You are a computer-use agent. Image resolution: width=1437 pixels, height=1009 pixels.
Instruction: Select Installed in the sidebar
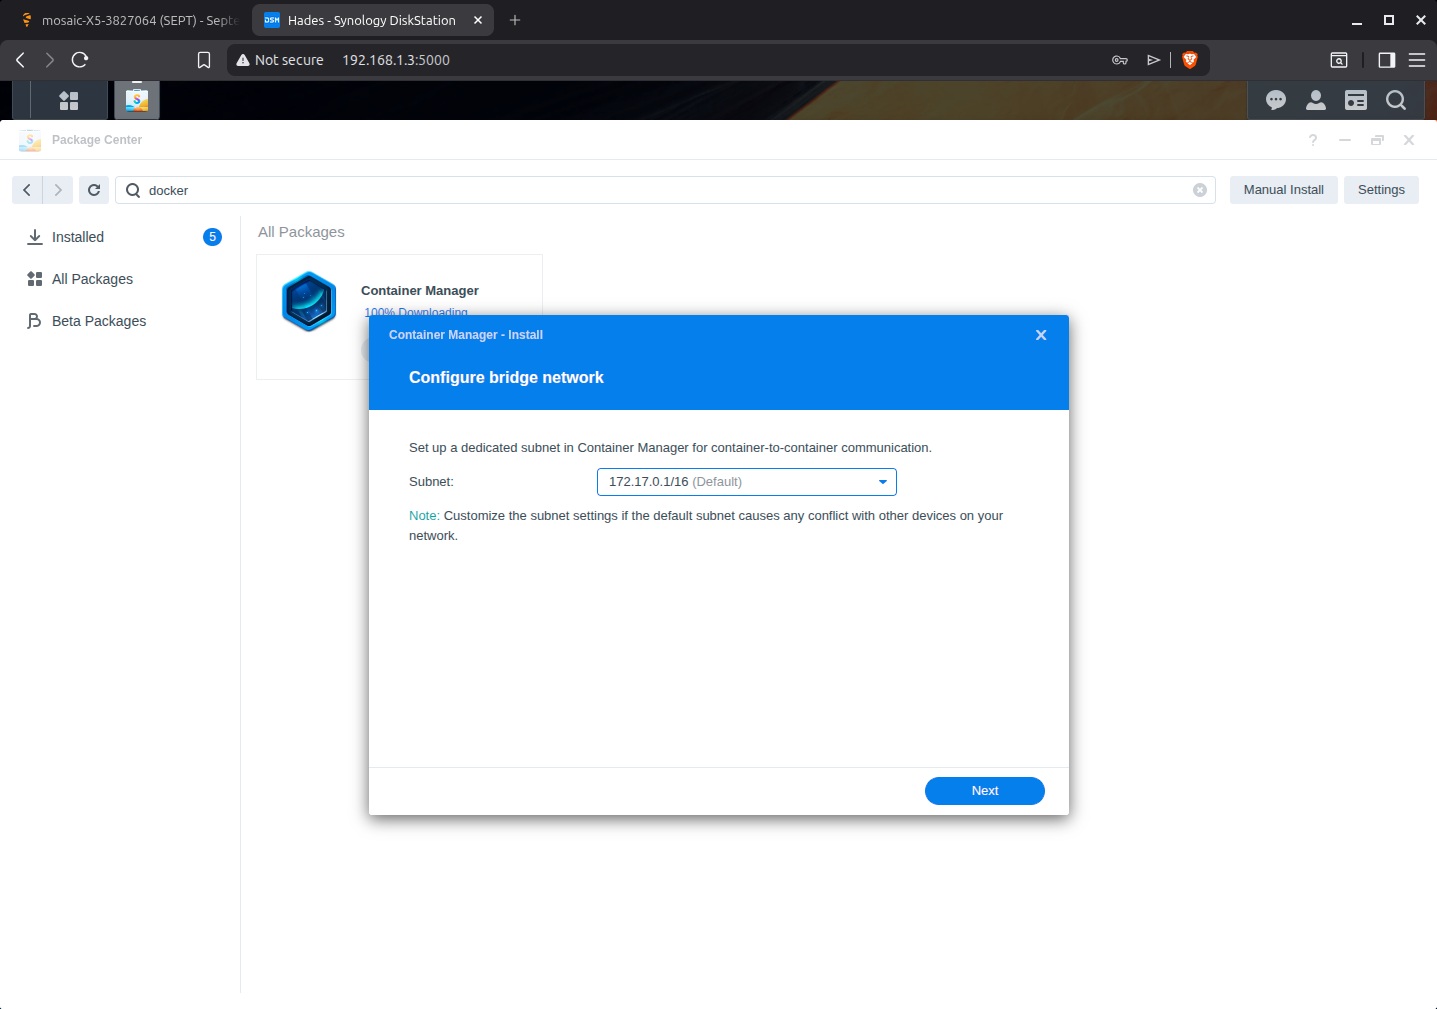(78, 237)
